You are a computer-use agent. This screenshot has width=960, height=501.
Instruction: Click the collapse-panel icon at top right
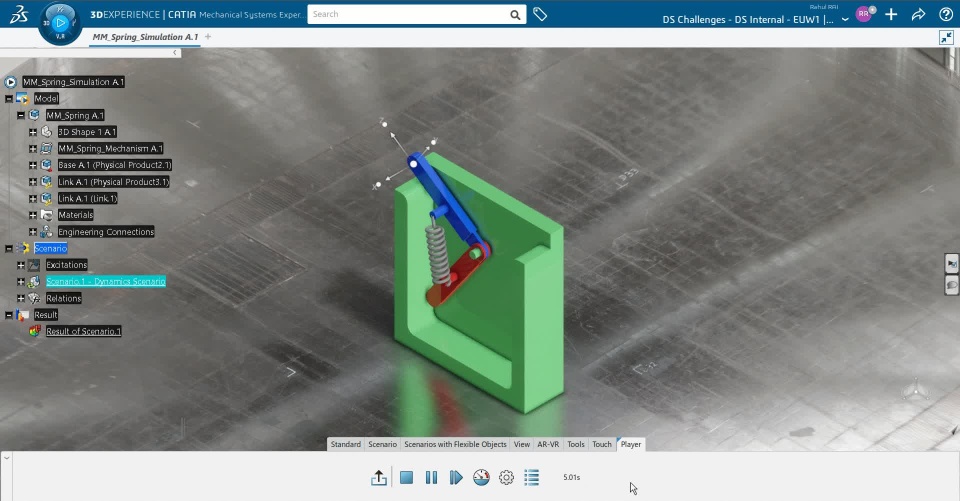click(x=946, y=37)
